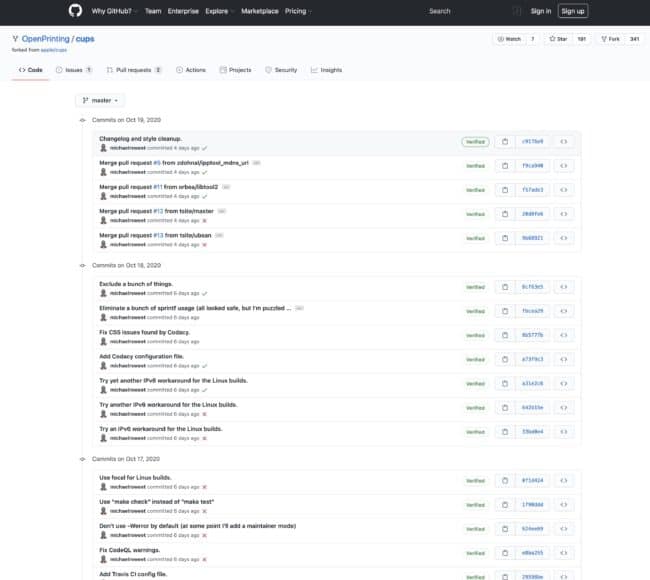This screenshot has height=580, width=650.
Task: Expand description of tolla/ubsan merge commit
Action: (x=219, y=235)
